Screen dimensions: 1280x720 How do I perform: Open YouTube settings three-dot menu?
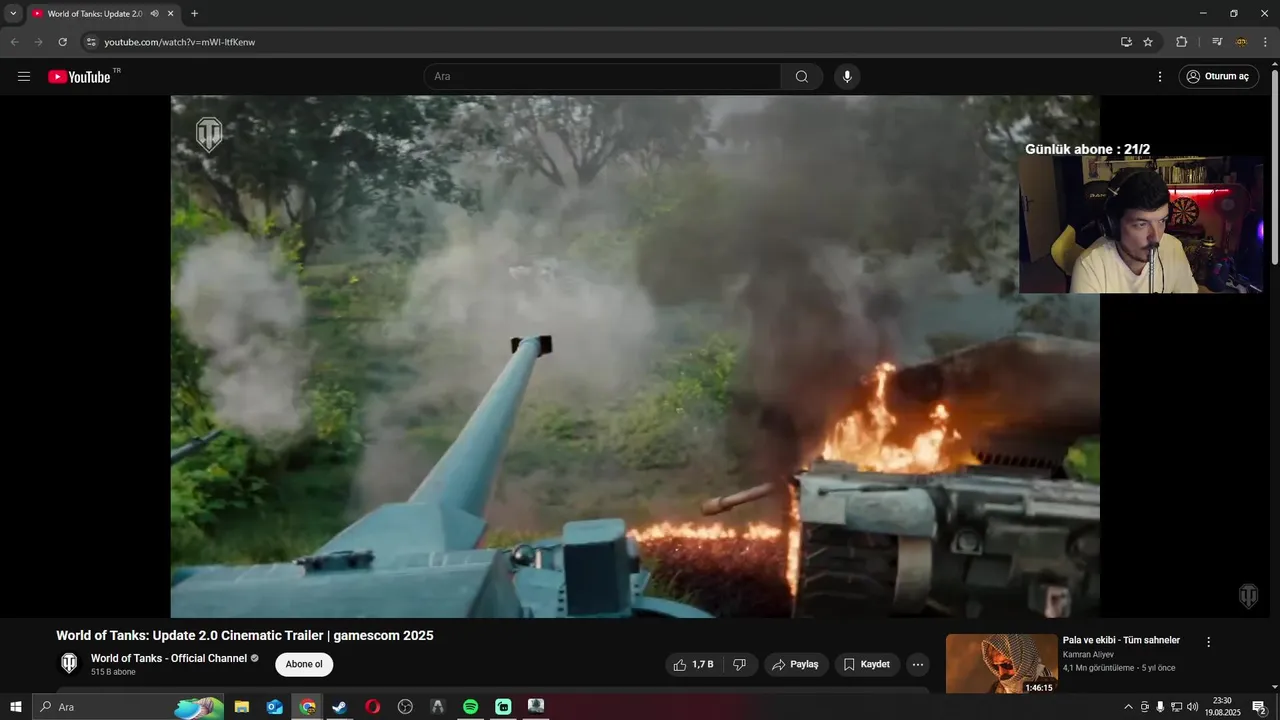click(1160, 76)
